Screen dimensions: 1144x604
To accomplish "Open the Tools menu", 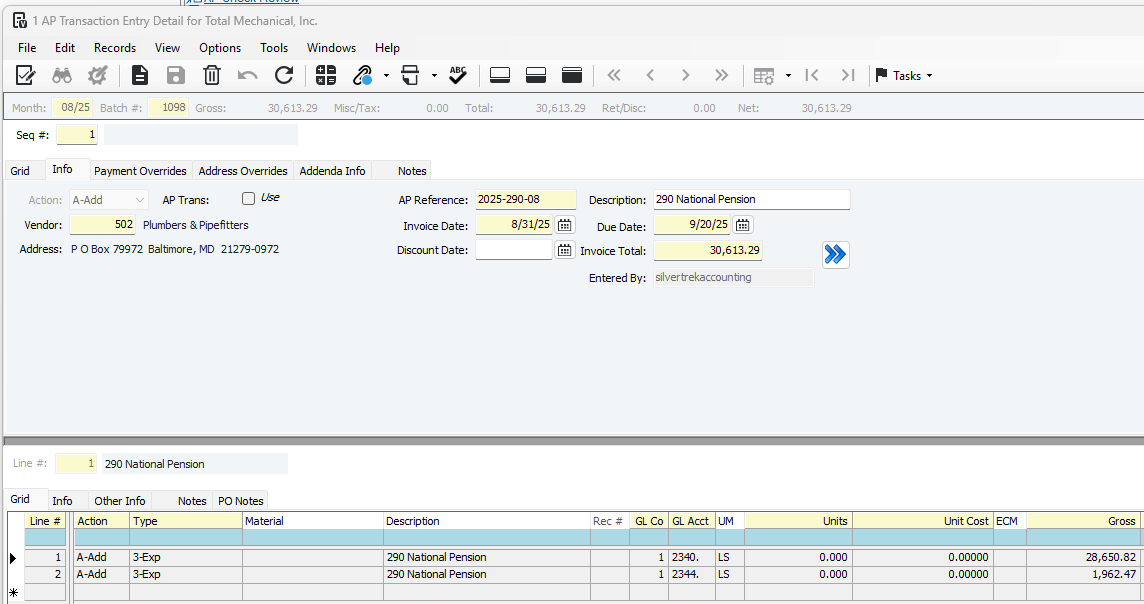I will tap(274, 47).
